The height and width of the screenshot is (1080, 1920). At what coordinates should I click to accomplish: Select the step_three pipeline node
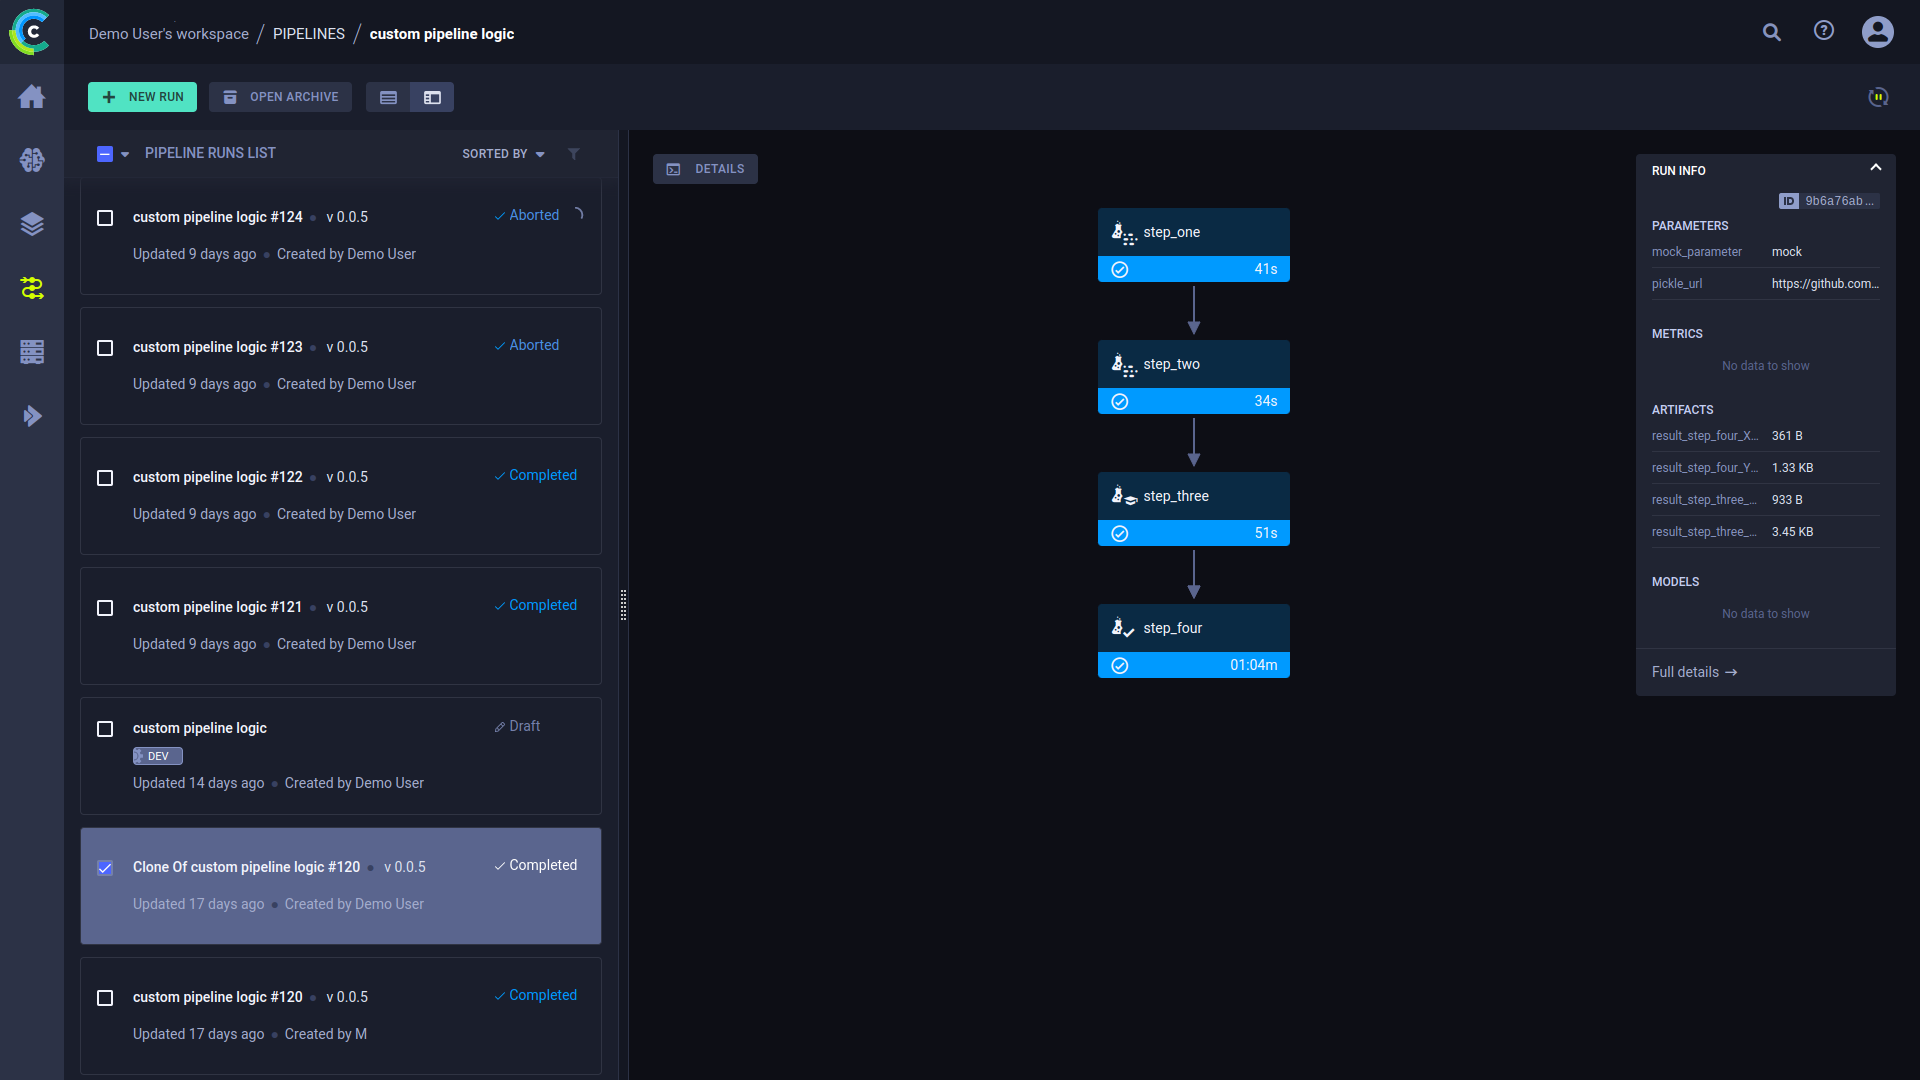[1193, 508]
